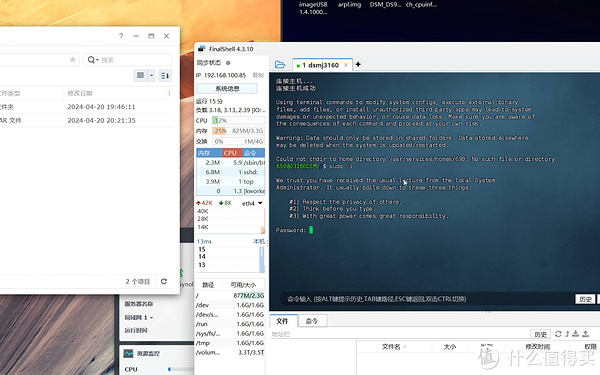600x375 pixels.
Task: Click the star favorite icon in file window
Action: pyautogui.click(x=72, y=60)
